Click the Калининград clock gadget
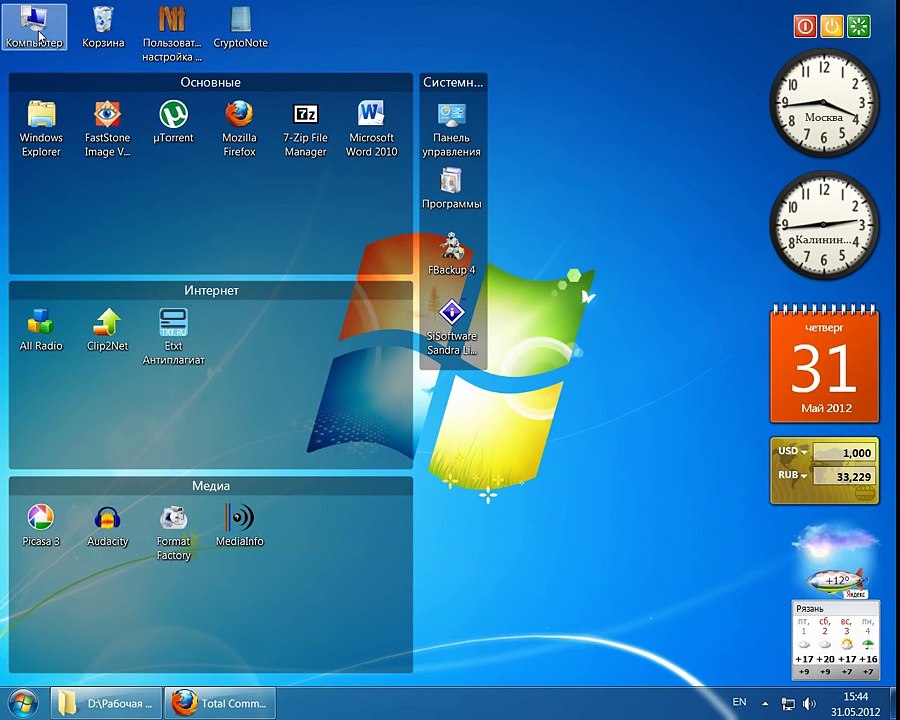This screenshot has height=720, width=900. (x=824, y=225)
